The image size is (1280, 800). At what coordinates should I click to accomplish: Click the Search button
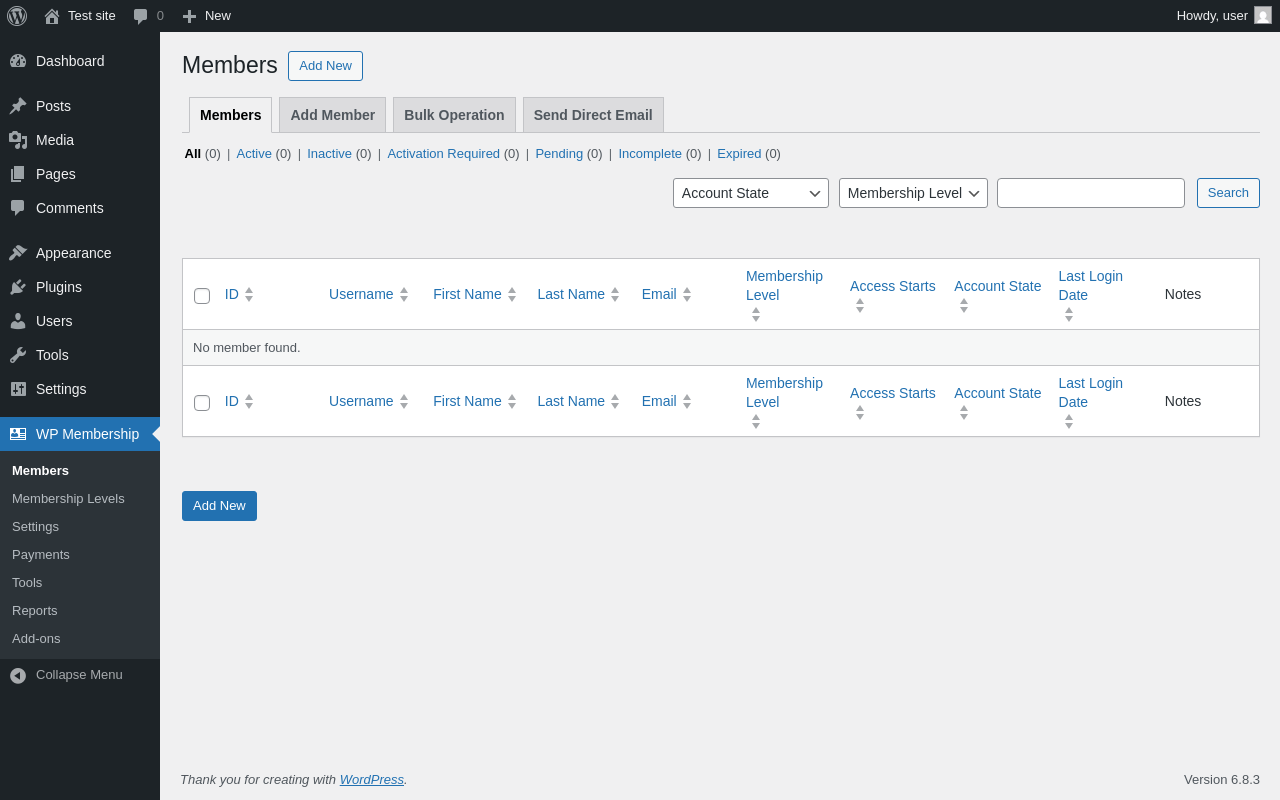(x=1228, y=193)
